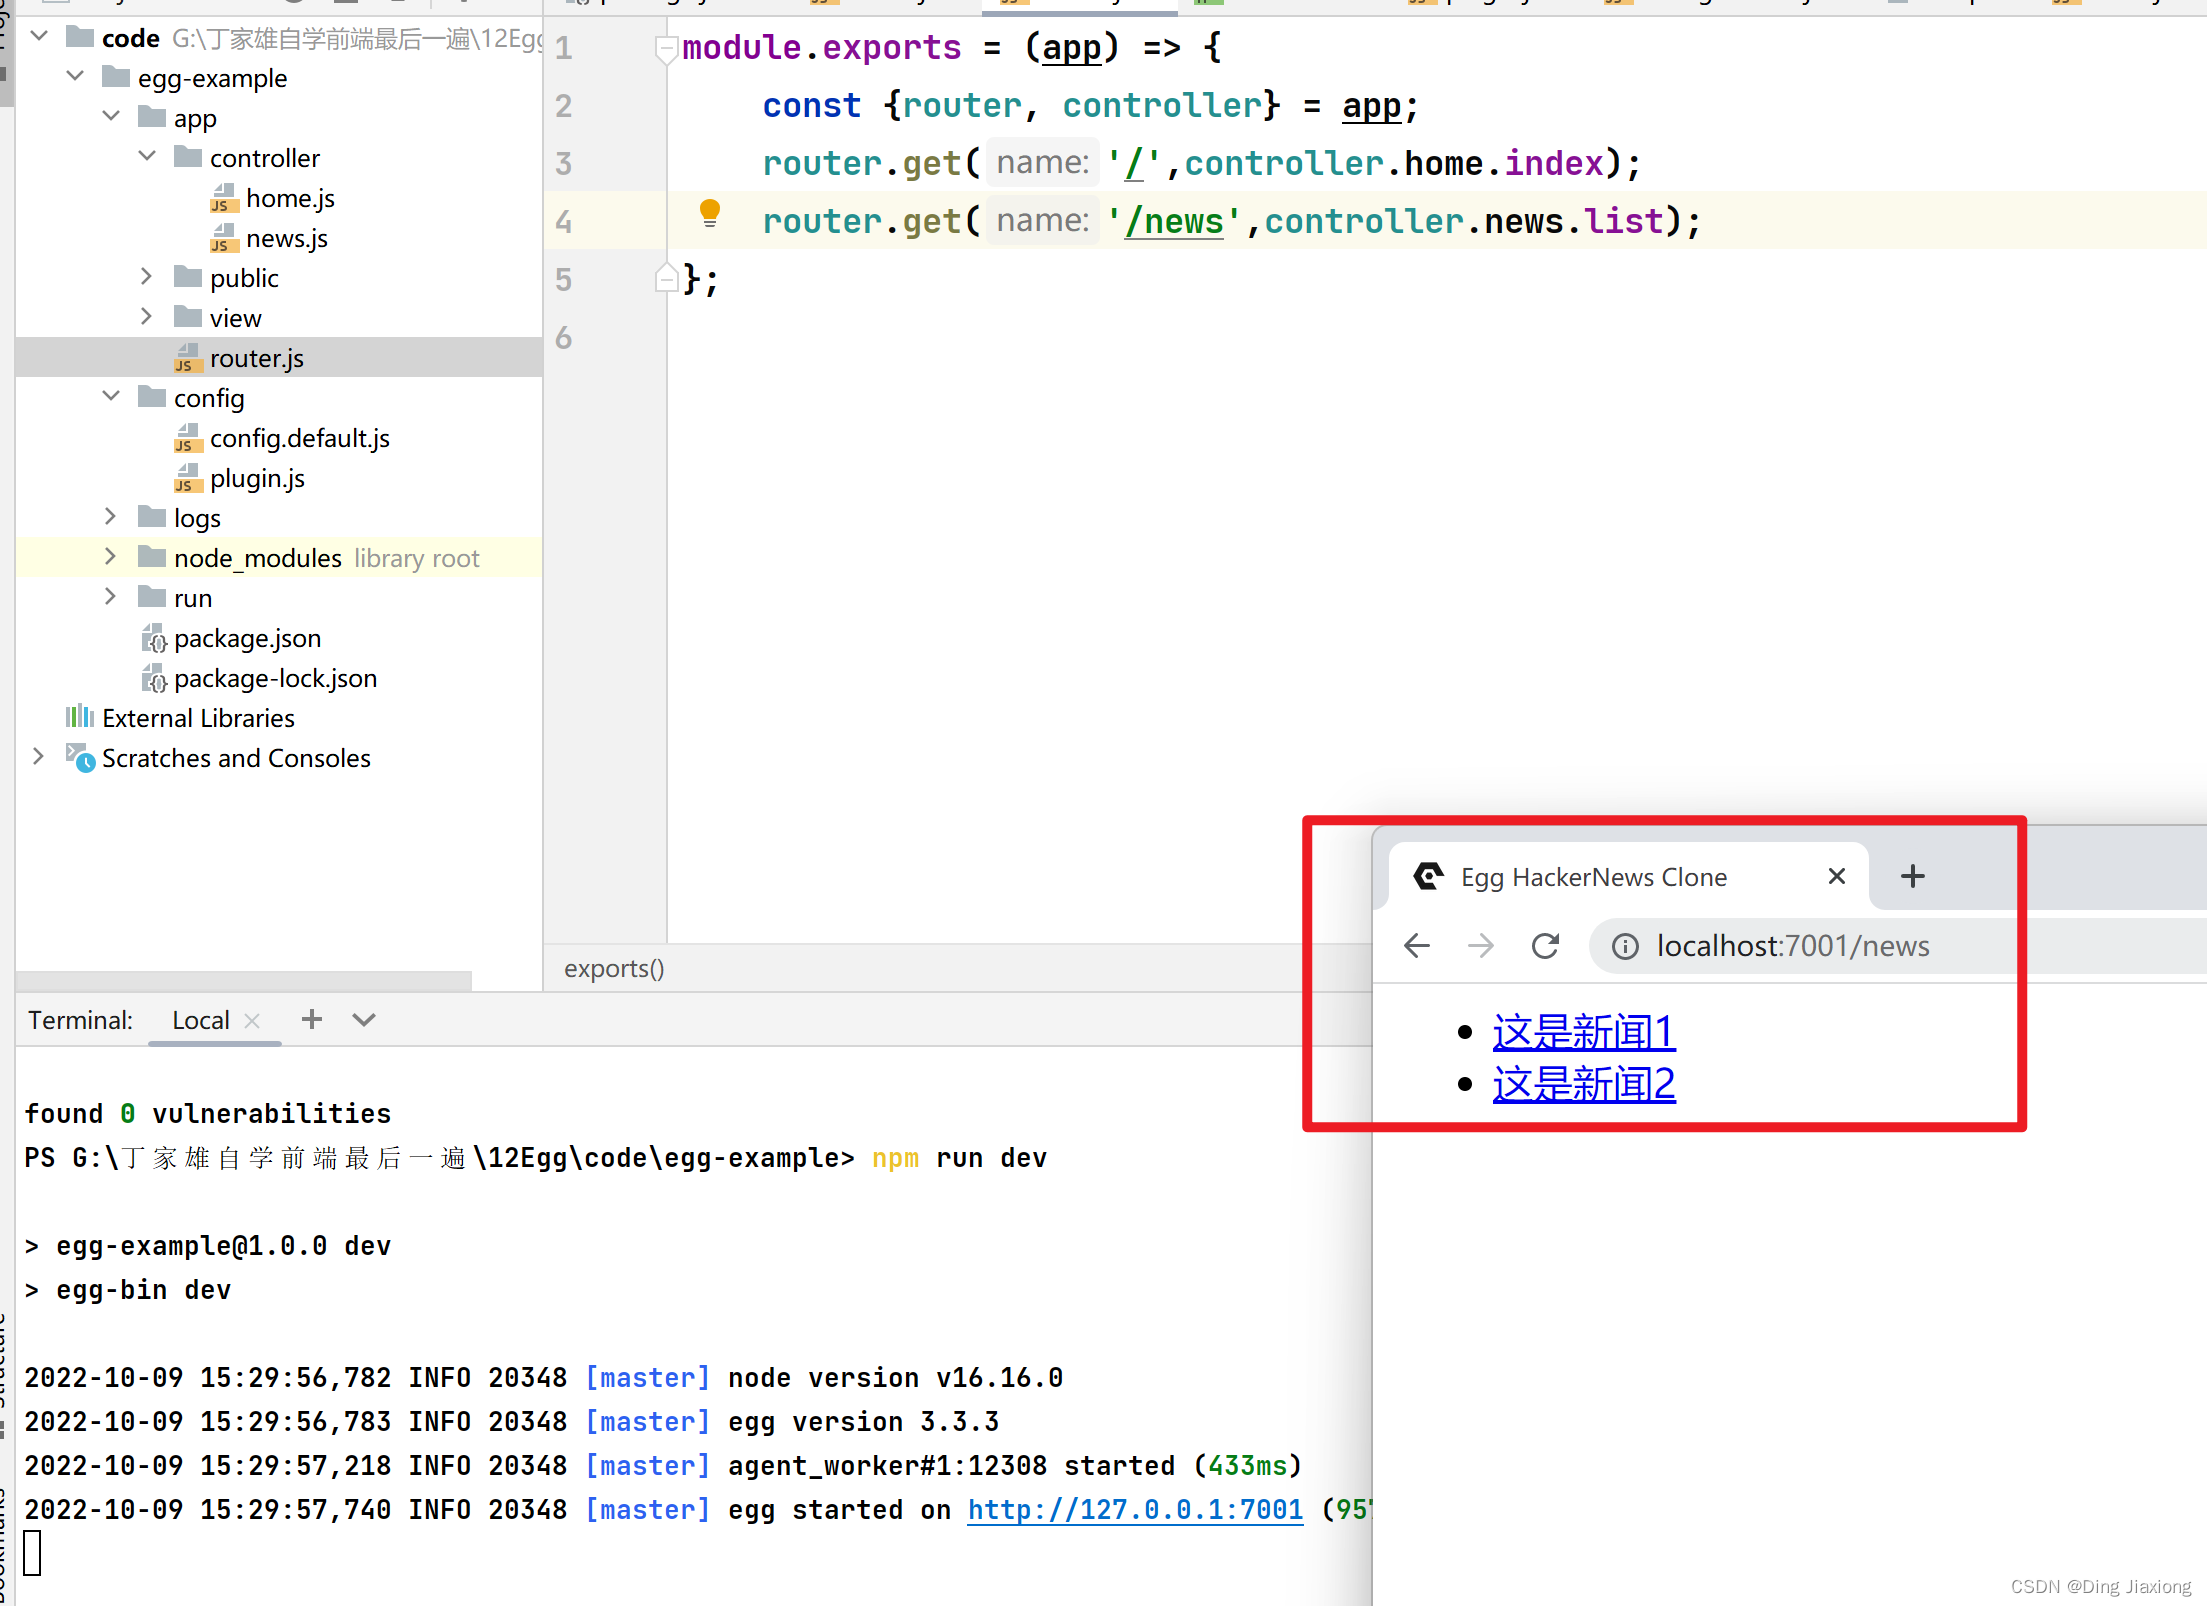Open news.js in the project tree

click(287, 238)
